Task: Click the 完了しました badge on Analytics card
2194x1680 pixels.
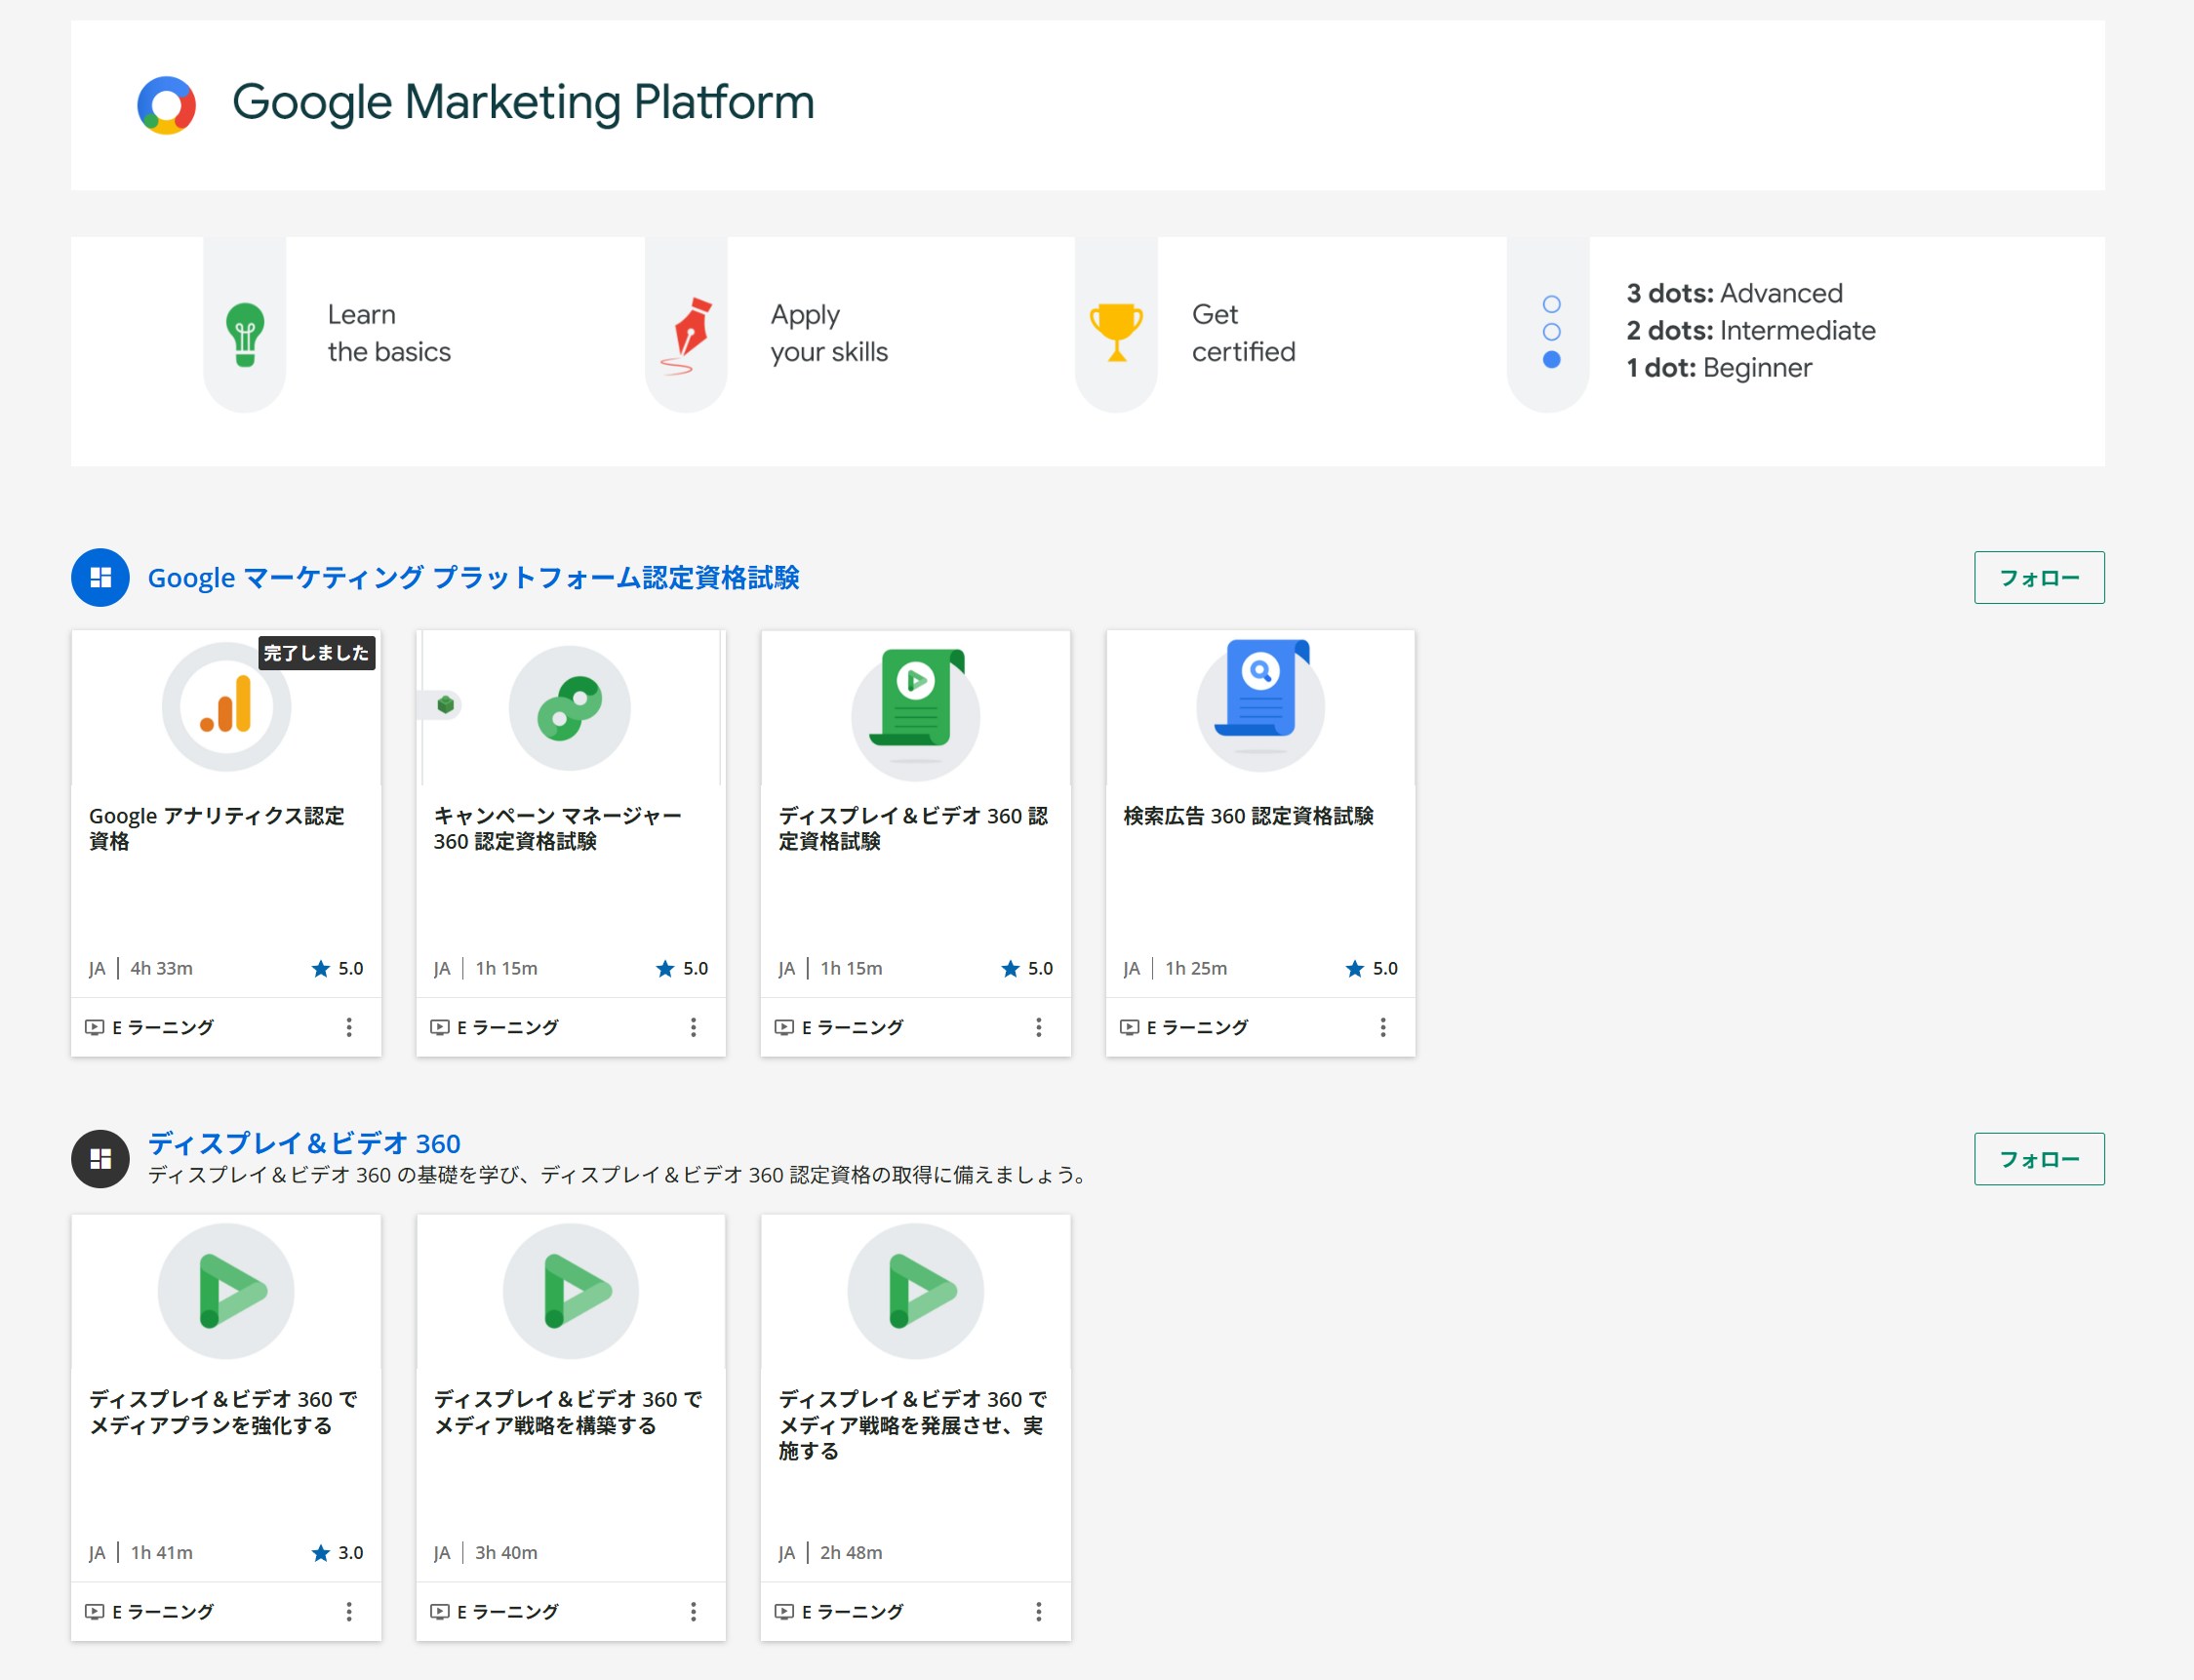Action: point(317,653)
